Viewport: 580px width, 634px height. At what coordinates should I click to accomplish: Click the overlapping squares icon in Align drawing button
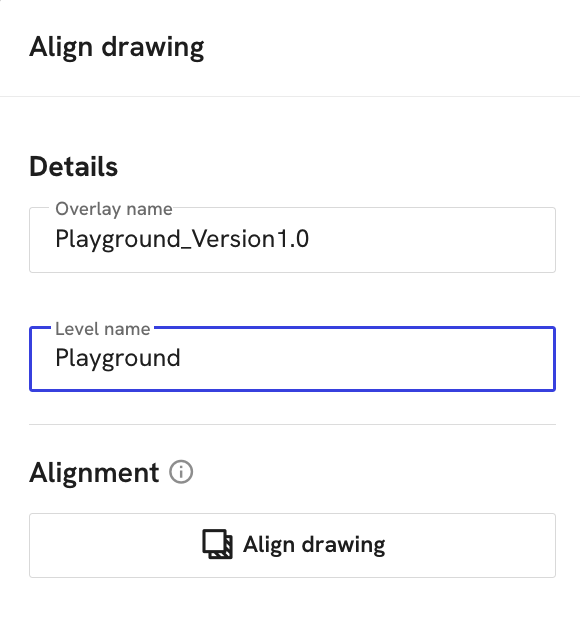218,544
